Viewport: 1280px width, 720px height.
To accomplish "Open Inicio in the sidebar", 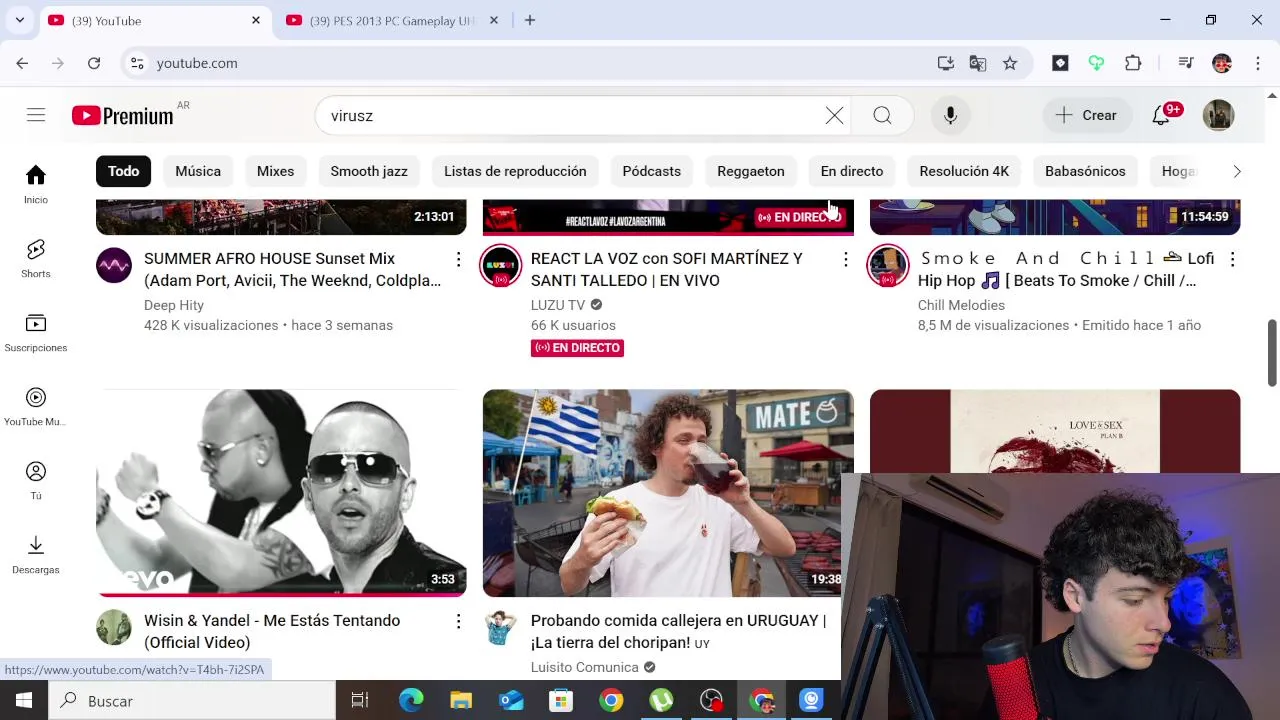I will tap(36, 185).
